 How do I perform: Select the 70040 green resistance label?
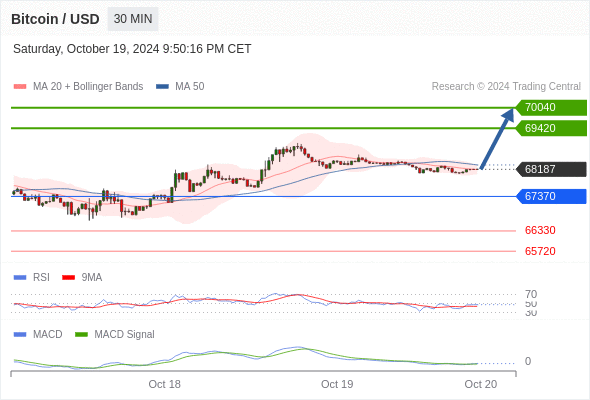click(x=551, y=108)
